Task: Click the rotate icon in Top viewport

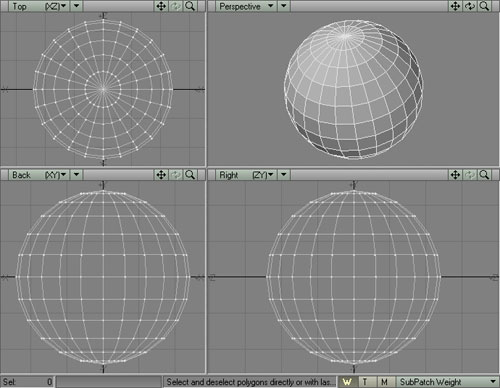Action: click(x=176, y=6)
